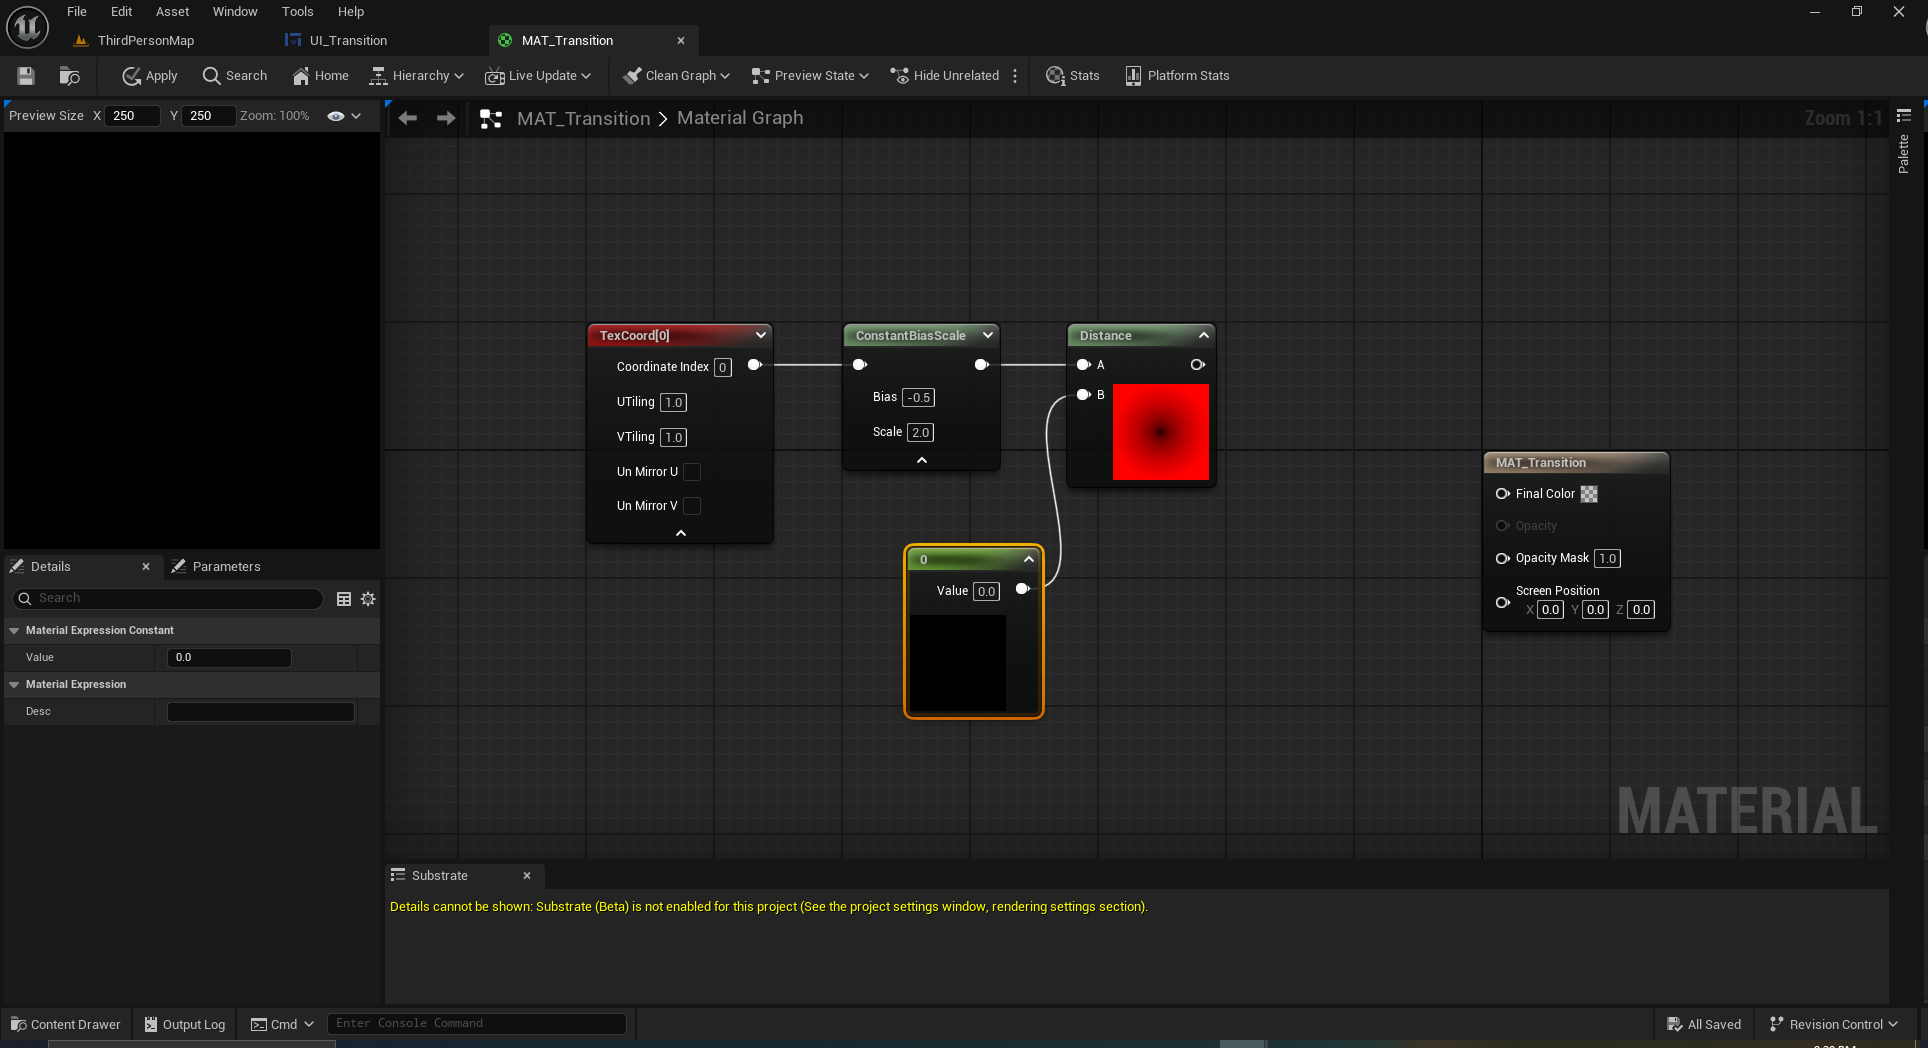
Task: Navigate forward in graph history
Action: pos(446,118)
